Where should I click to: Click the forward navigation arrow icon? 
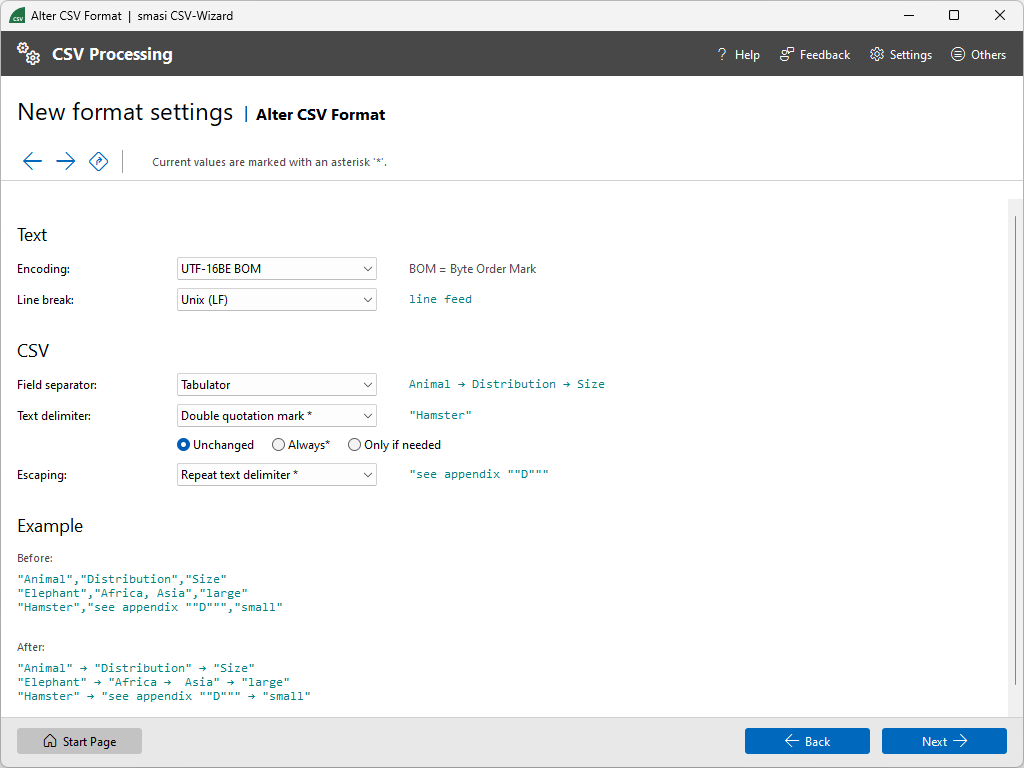tap(65, 161)
